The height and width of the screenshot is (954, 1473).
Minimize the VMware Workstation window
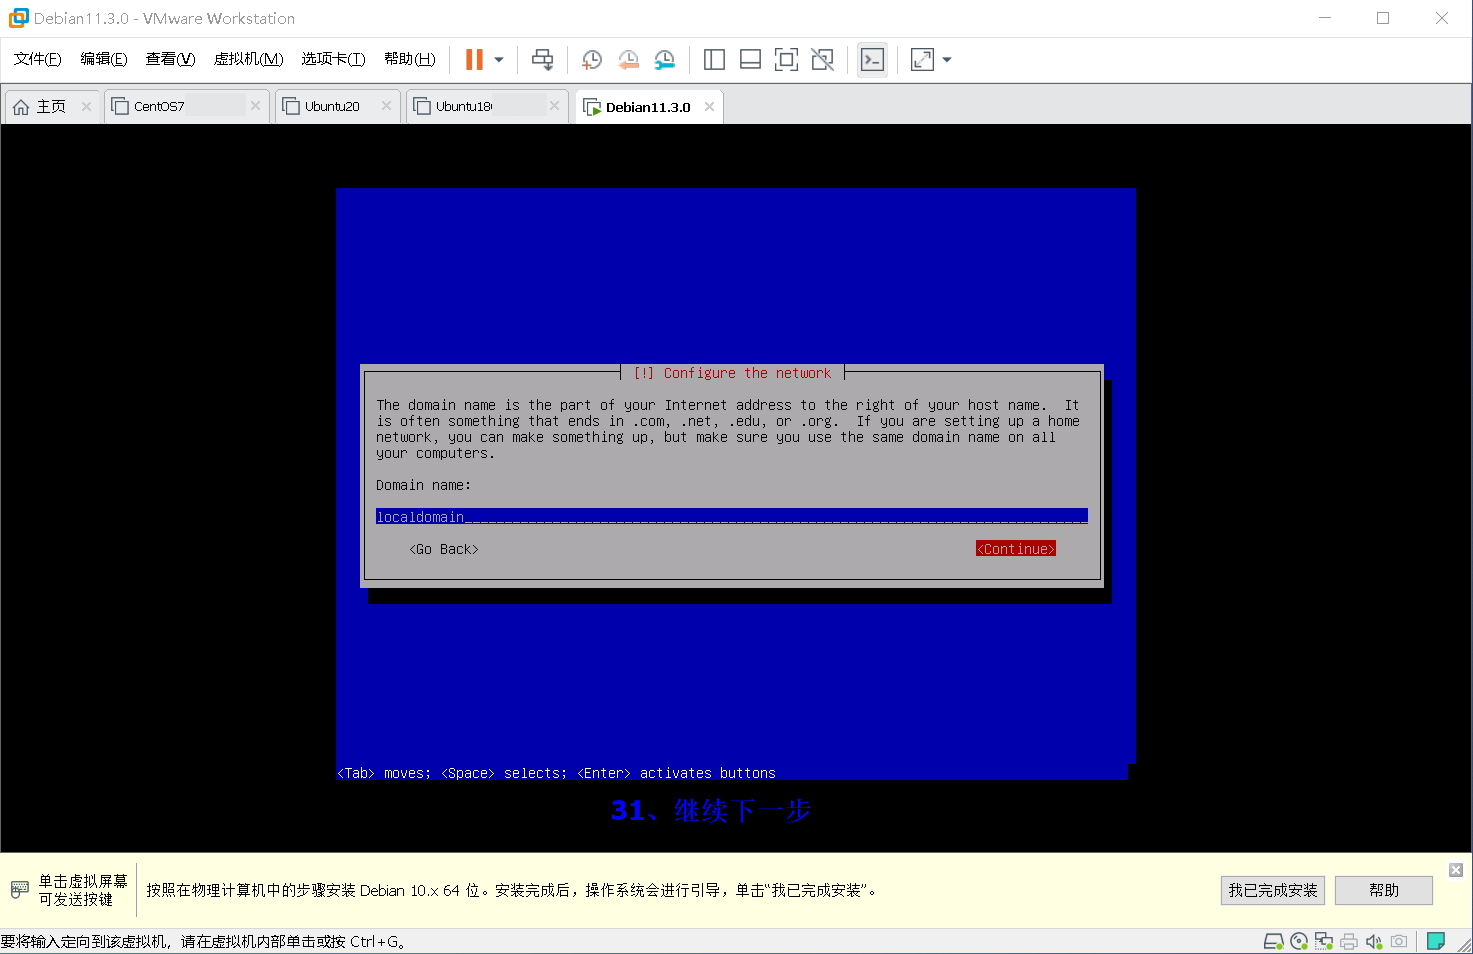tap(1325, 18)
